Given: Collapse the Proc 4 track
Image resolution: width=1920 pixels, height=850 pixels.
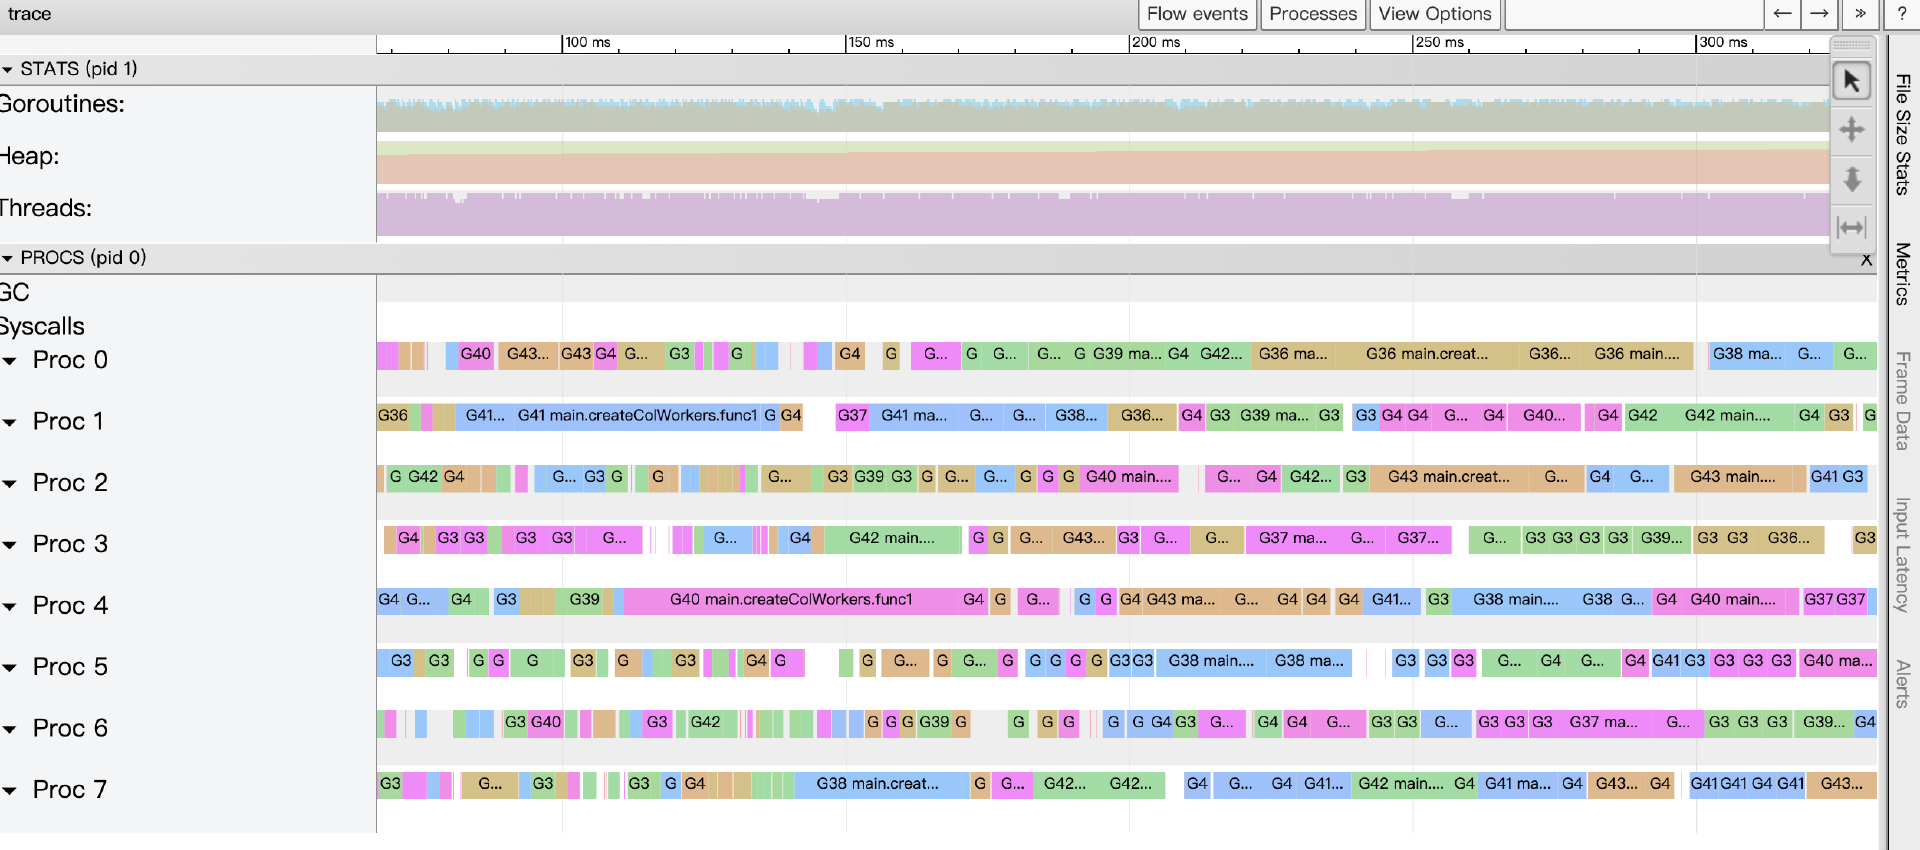Looking at the screenshot, I should (10, 607).
